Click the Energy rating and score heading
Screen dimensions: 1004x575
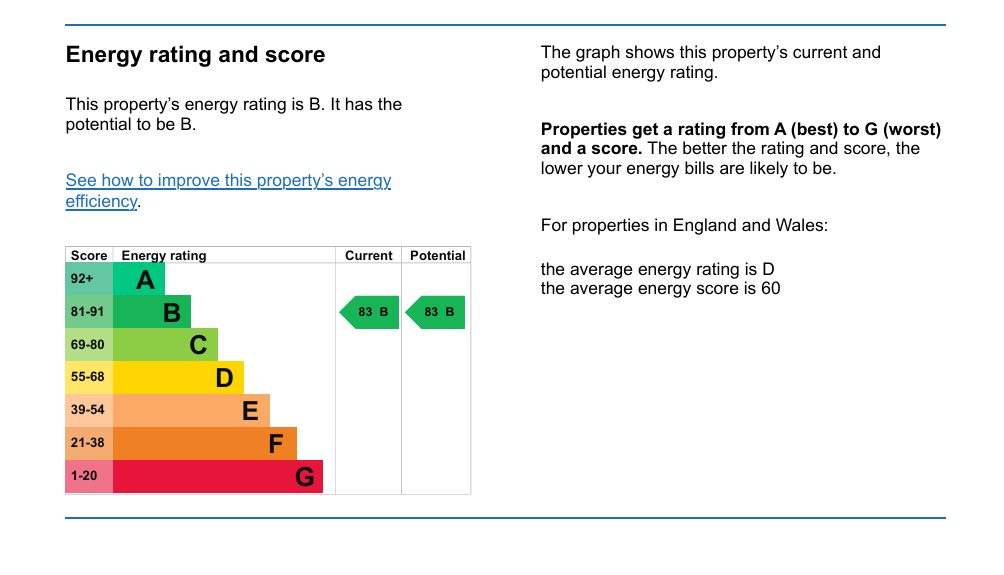pos(195,55)
